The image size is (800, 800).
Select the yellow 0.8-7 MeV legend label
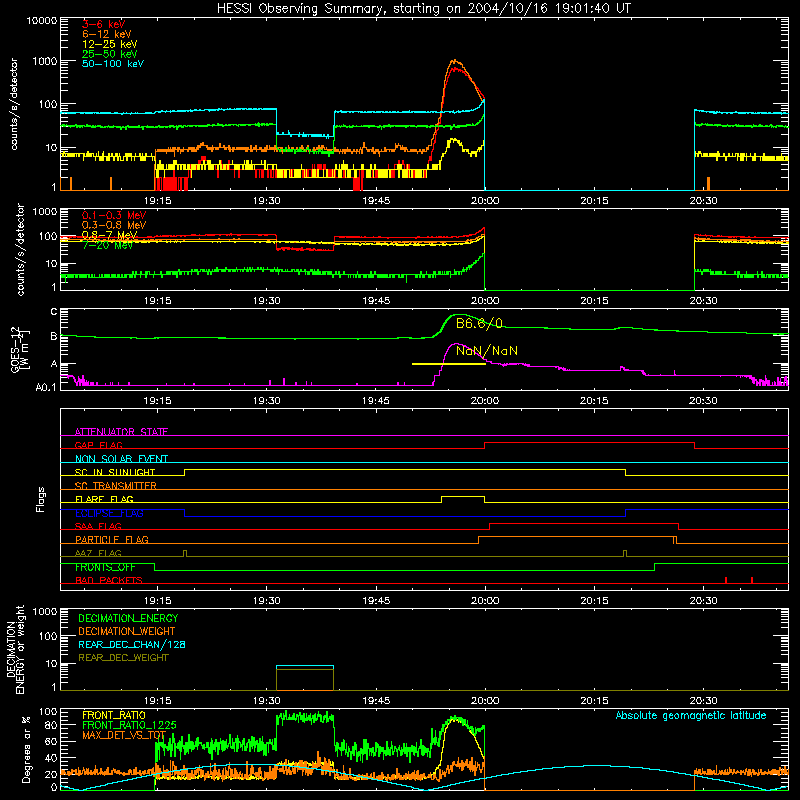(109, 235)
